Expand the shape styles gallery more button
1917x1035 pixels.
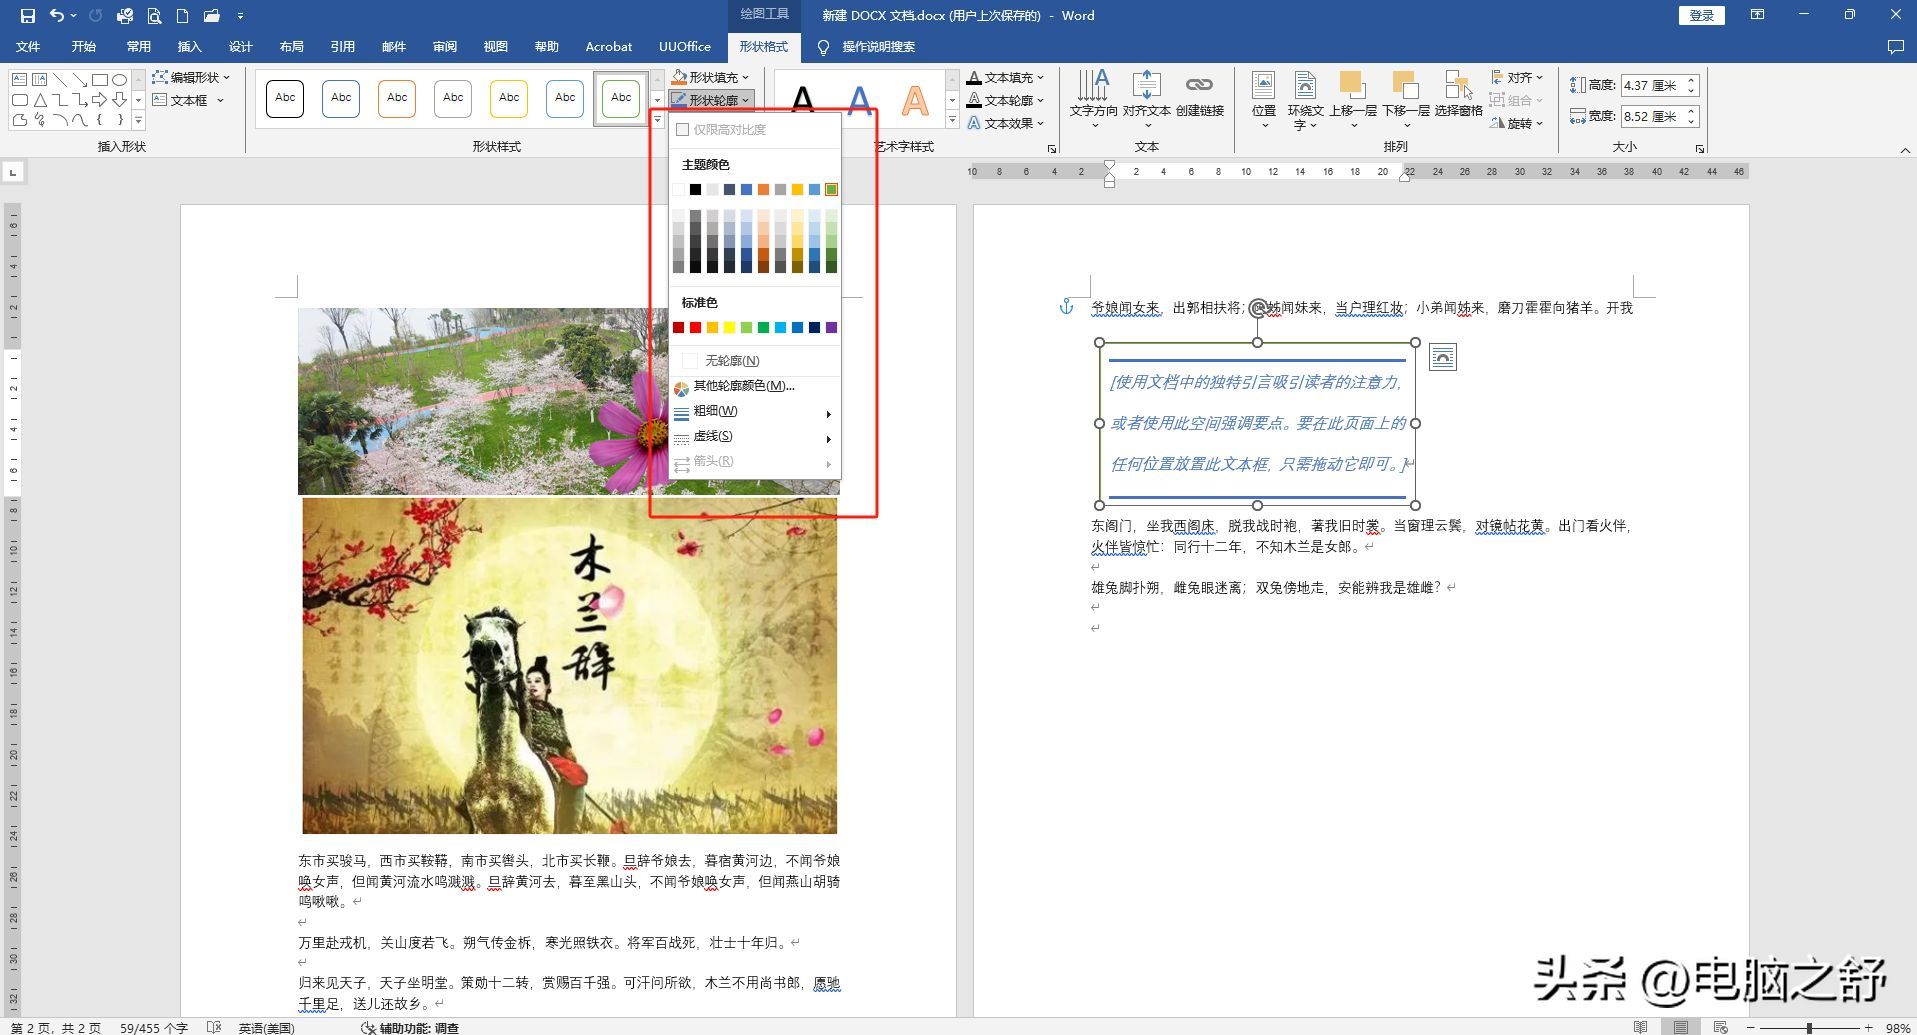pyautogui.click(x=657, y=121)
